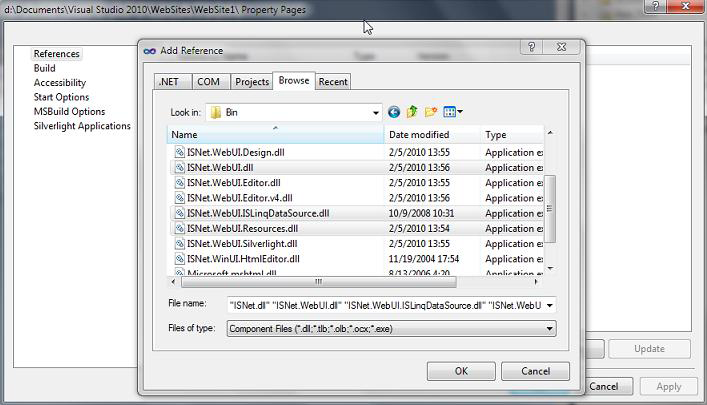The image size is (707, 405).
Task: Click vertical scrollbar thumb in file list
Action: pos(550,209)
